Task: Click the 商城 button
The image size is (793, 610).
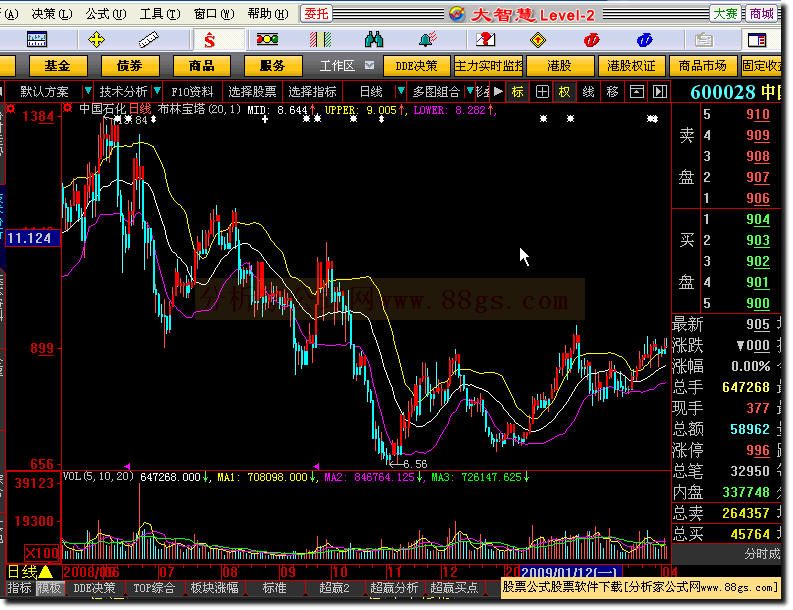Action: [x=761, y=14]
